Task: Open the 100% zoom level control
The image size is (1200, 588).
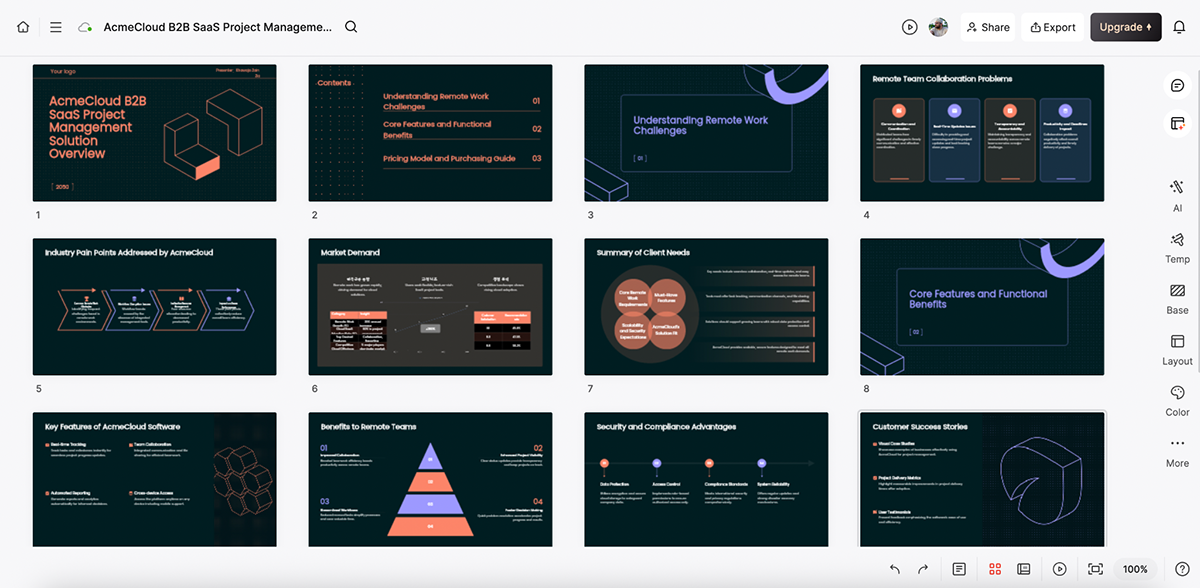Action: (1134, 568)
